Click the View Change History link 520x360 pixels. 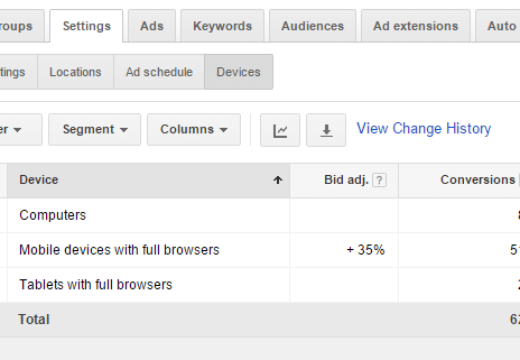(424, 129)
